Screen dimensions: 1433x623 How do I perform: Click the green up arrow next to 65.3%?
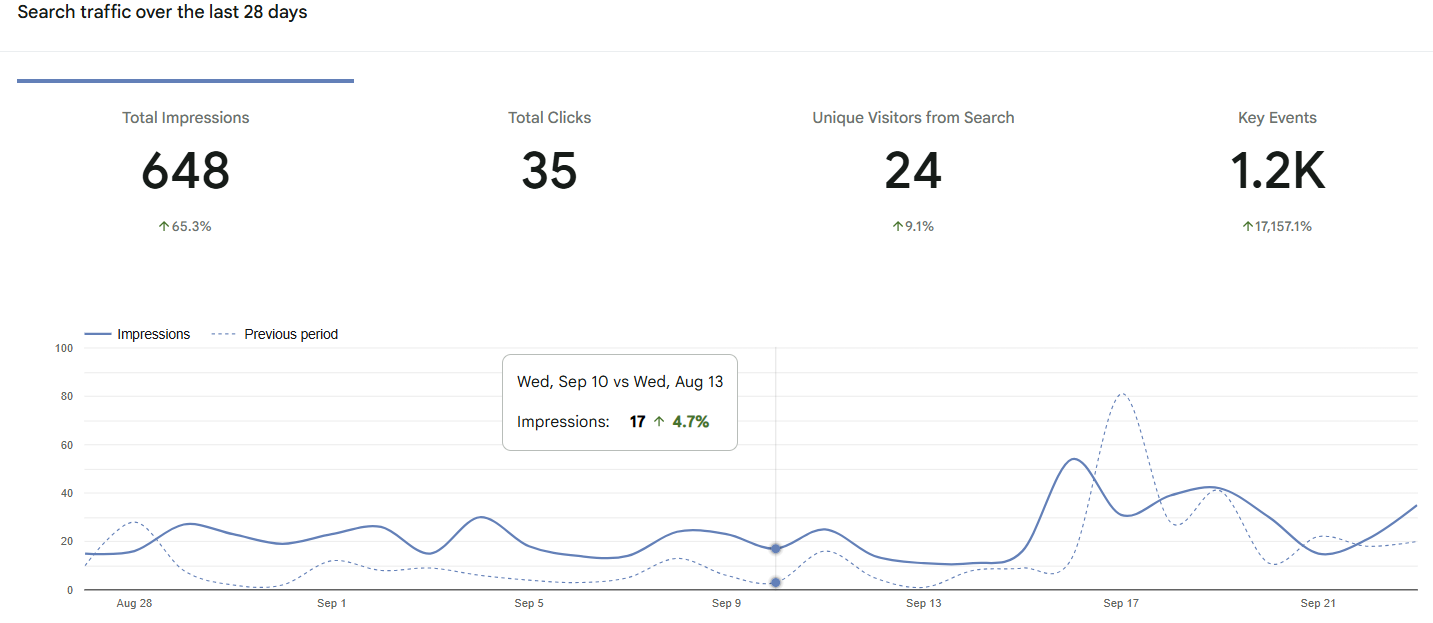click(x=163, y=226)
